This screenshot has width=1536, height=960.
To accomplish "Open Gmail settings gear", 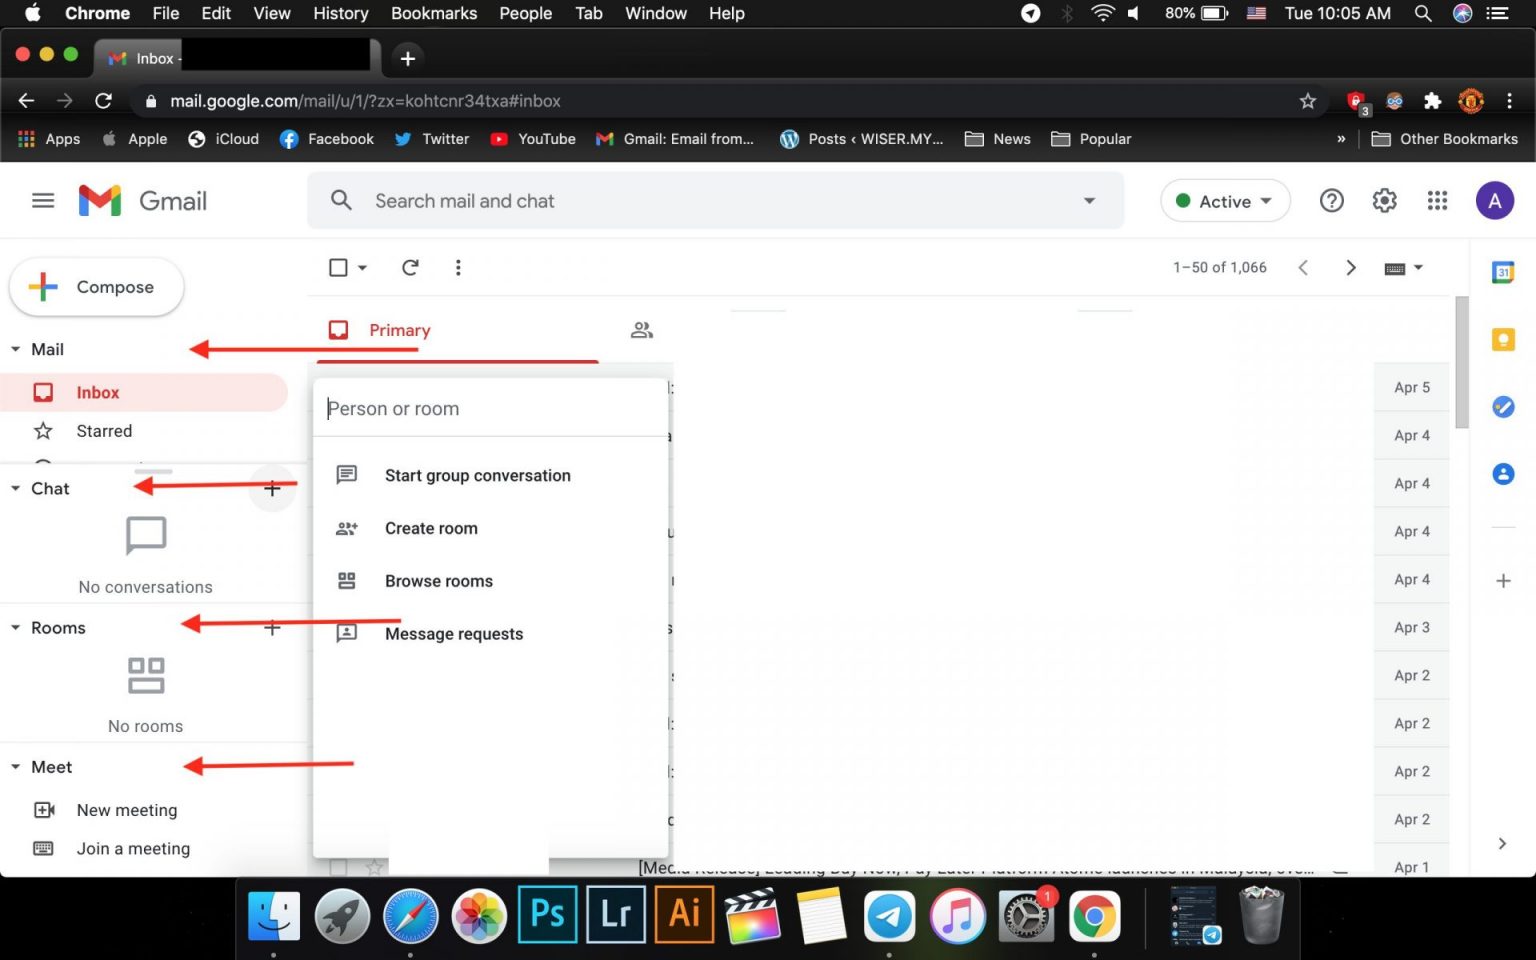I will click(x=1384, y=200).
